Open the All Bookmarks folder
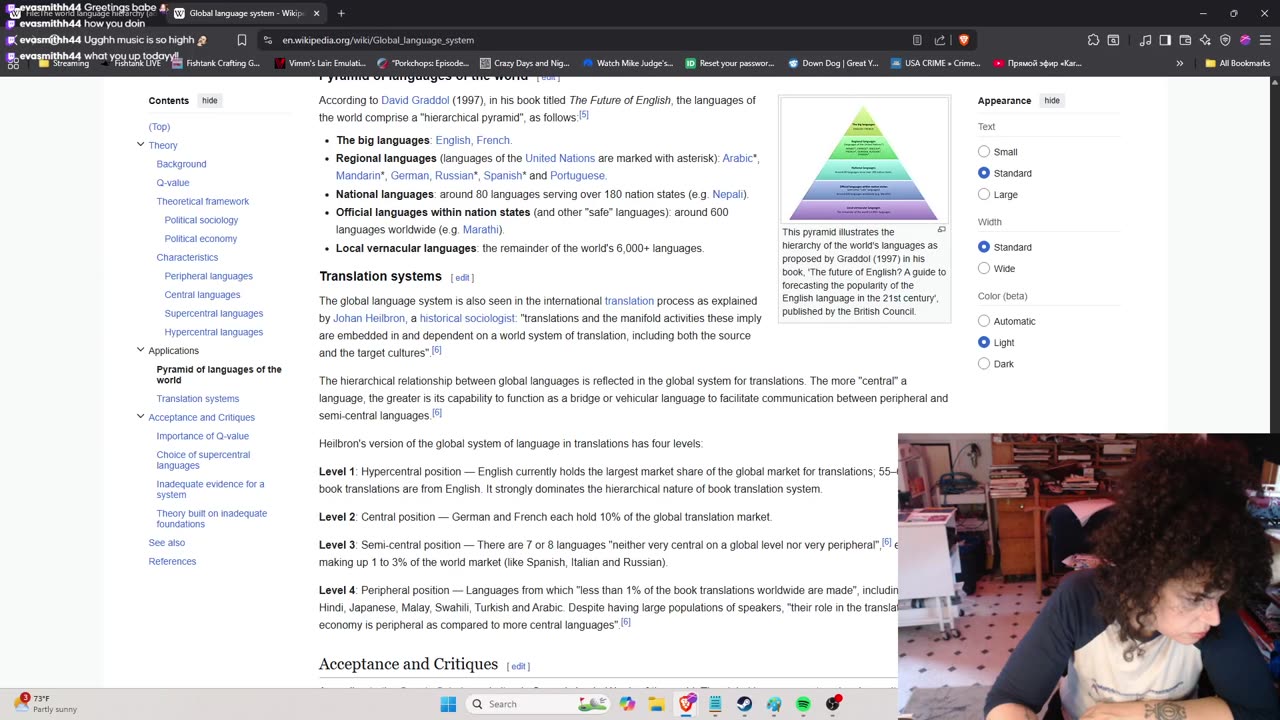Image resolution: width=1280 pixels, height=720 pixels. click(1237, 63)
